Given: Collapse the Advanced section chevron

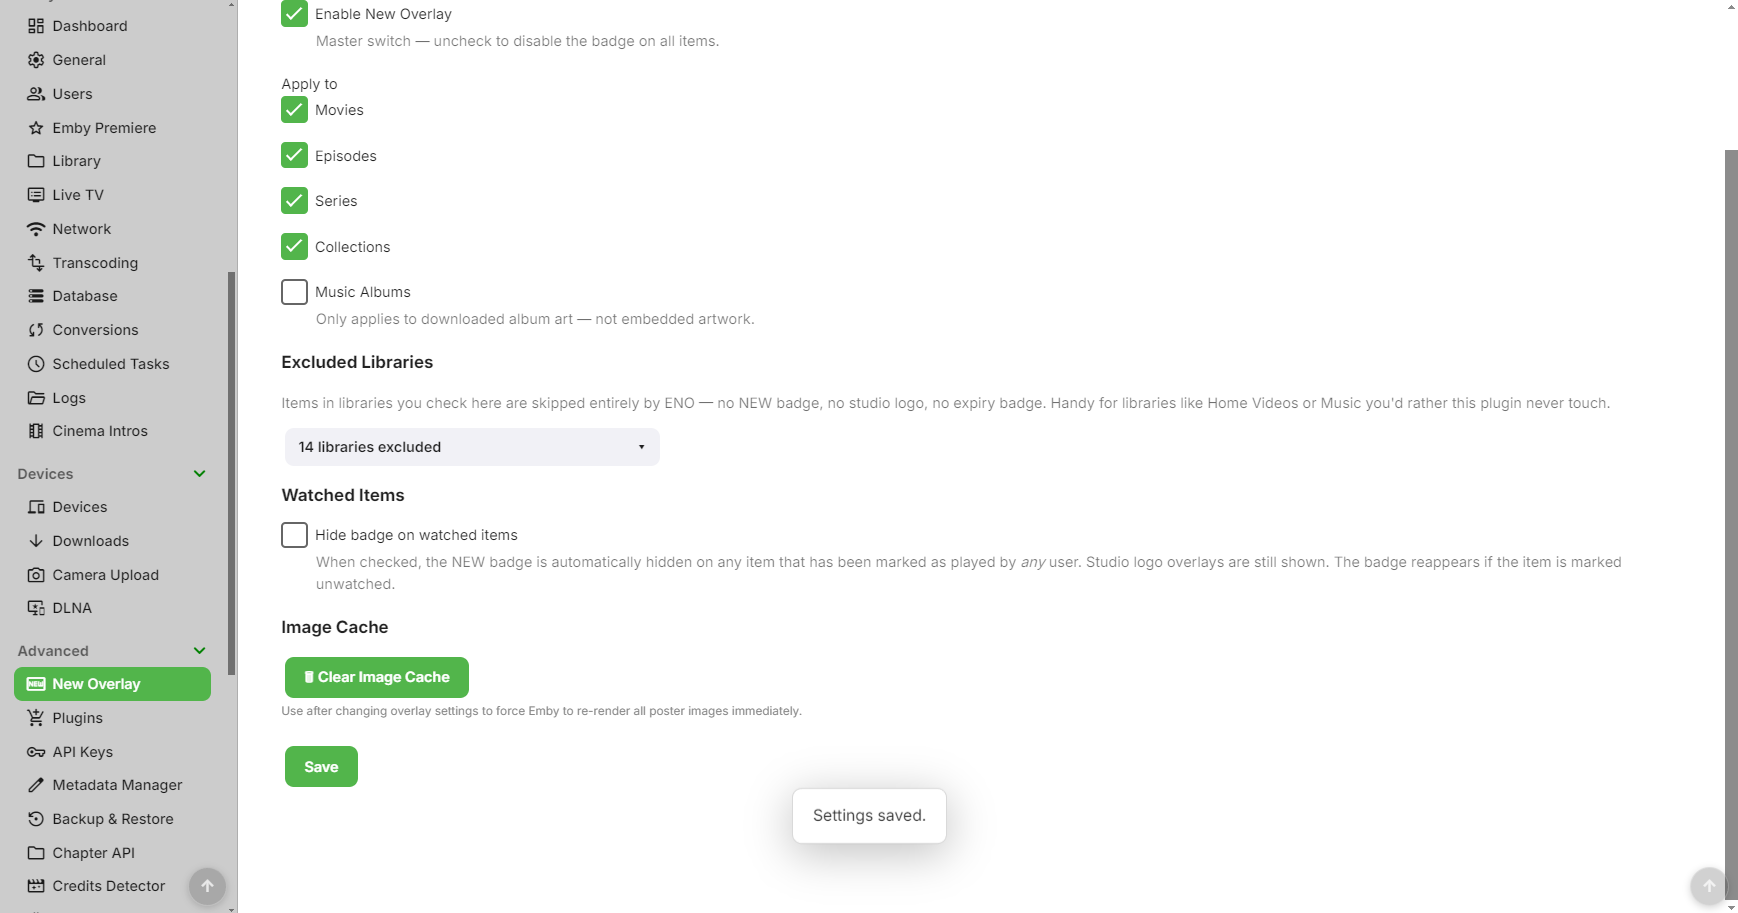Looking at the screenshot, I should pos(199,651).
